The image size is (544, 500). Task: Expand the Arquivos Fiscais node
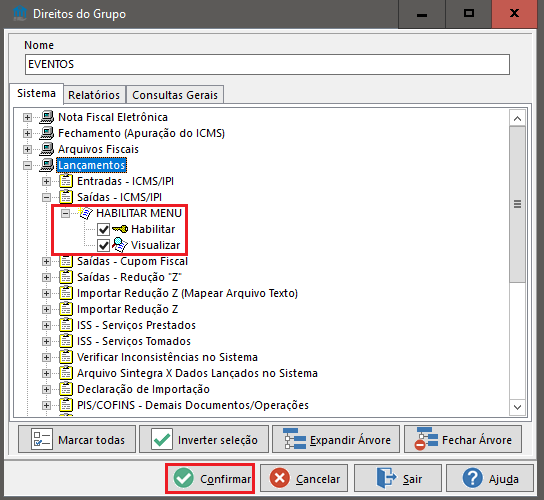[27, 149]
